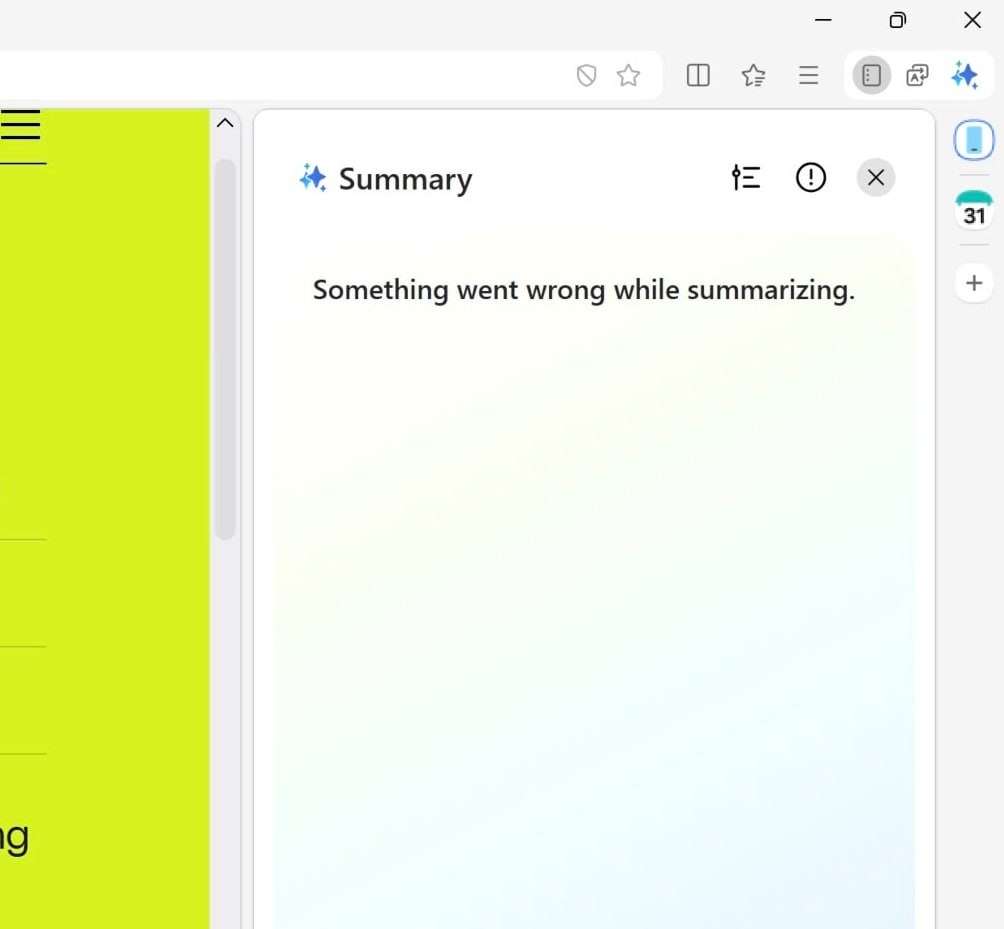Restore down the browser window
1004x929 pixels.
click(x=898, y=20)
